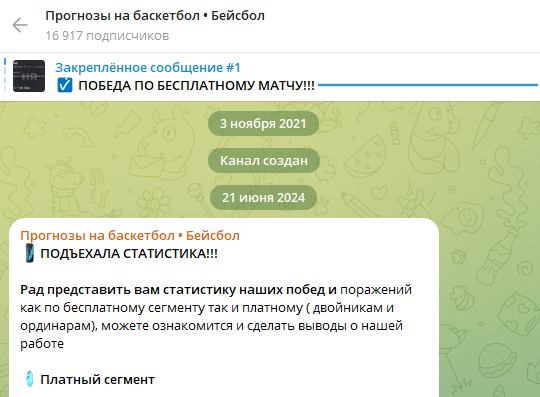Click the heading 'ПОДЪЕХАЛА СТАТИСТИКА!!!'

click(129, 254)
